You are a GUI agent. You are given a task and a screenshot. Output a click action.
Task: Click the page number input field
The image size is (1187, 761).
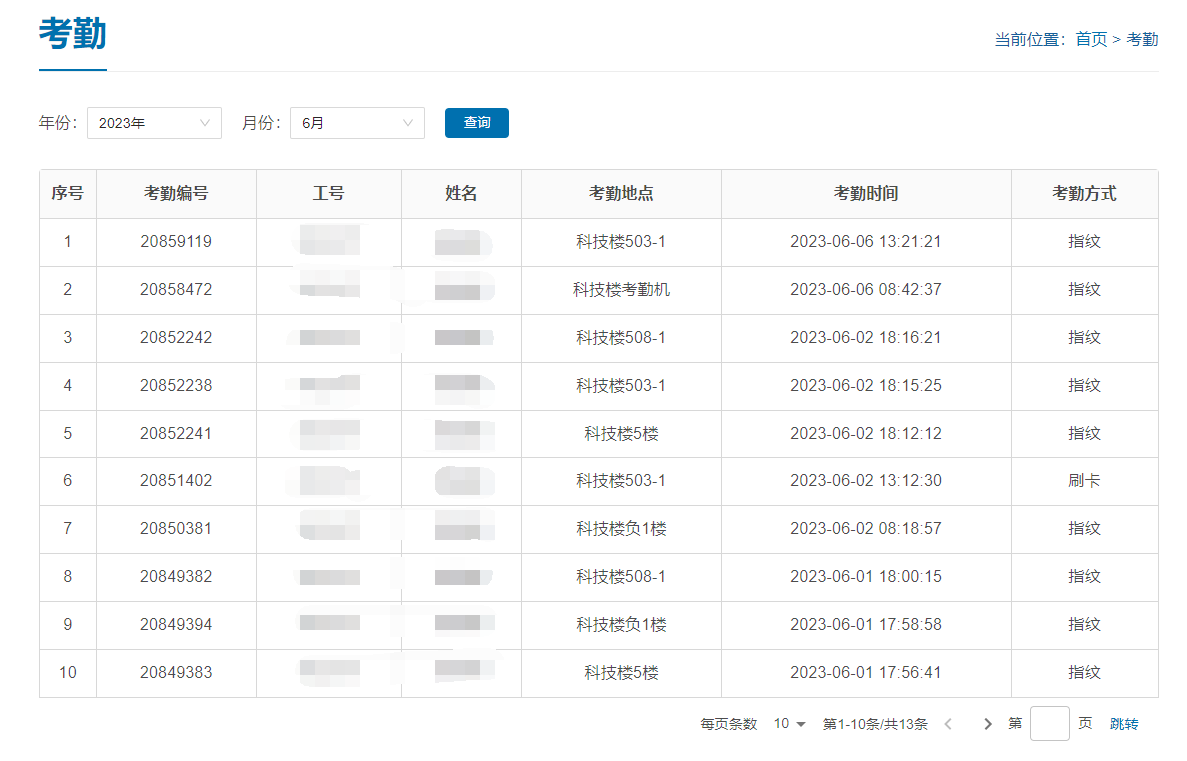1049,724
